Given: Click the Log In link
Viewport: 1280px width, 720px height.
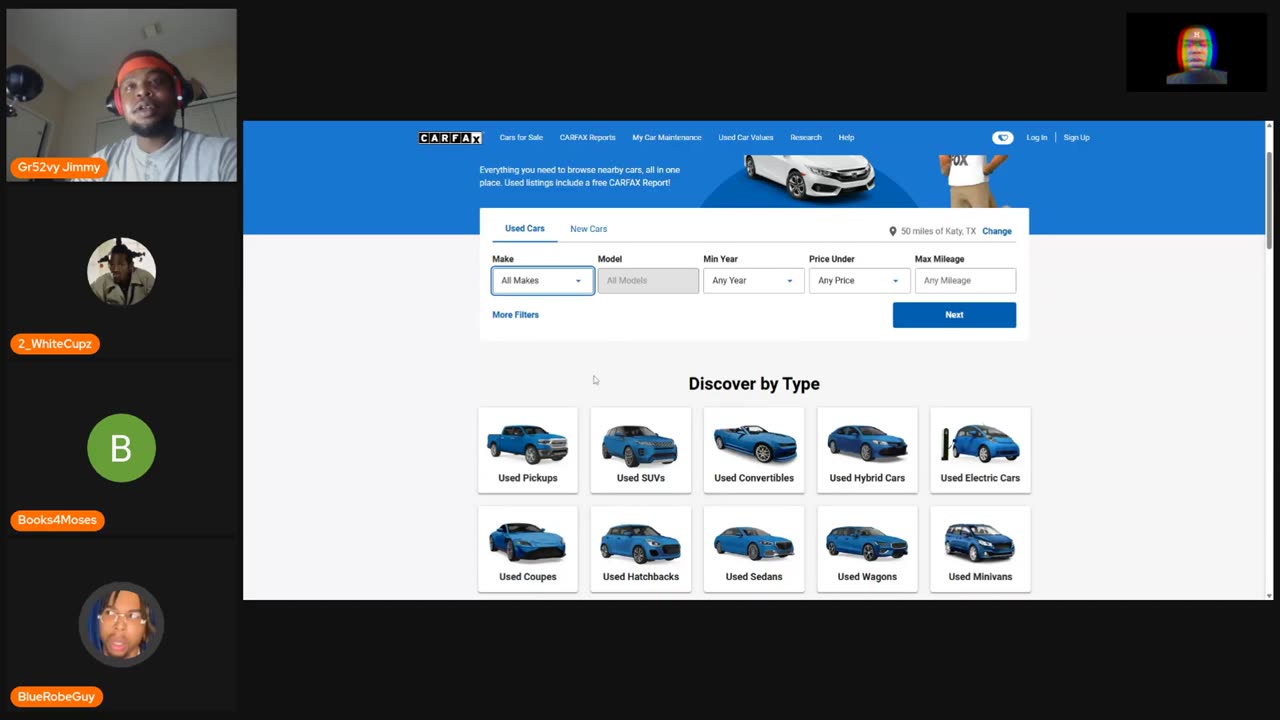Looking at the screenshot, I should (x=1037, y=138).
